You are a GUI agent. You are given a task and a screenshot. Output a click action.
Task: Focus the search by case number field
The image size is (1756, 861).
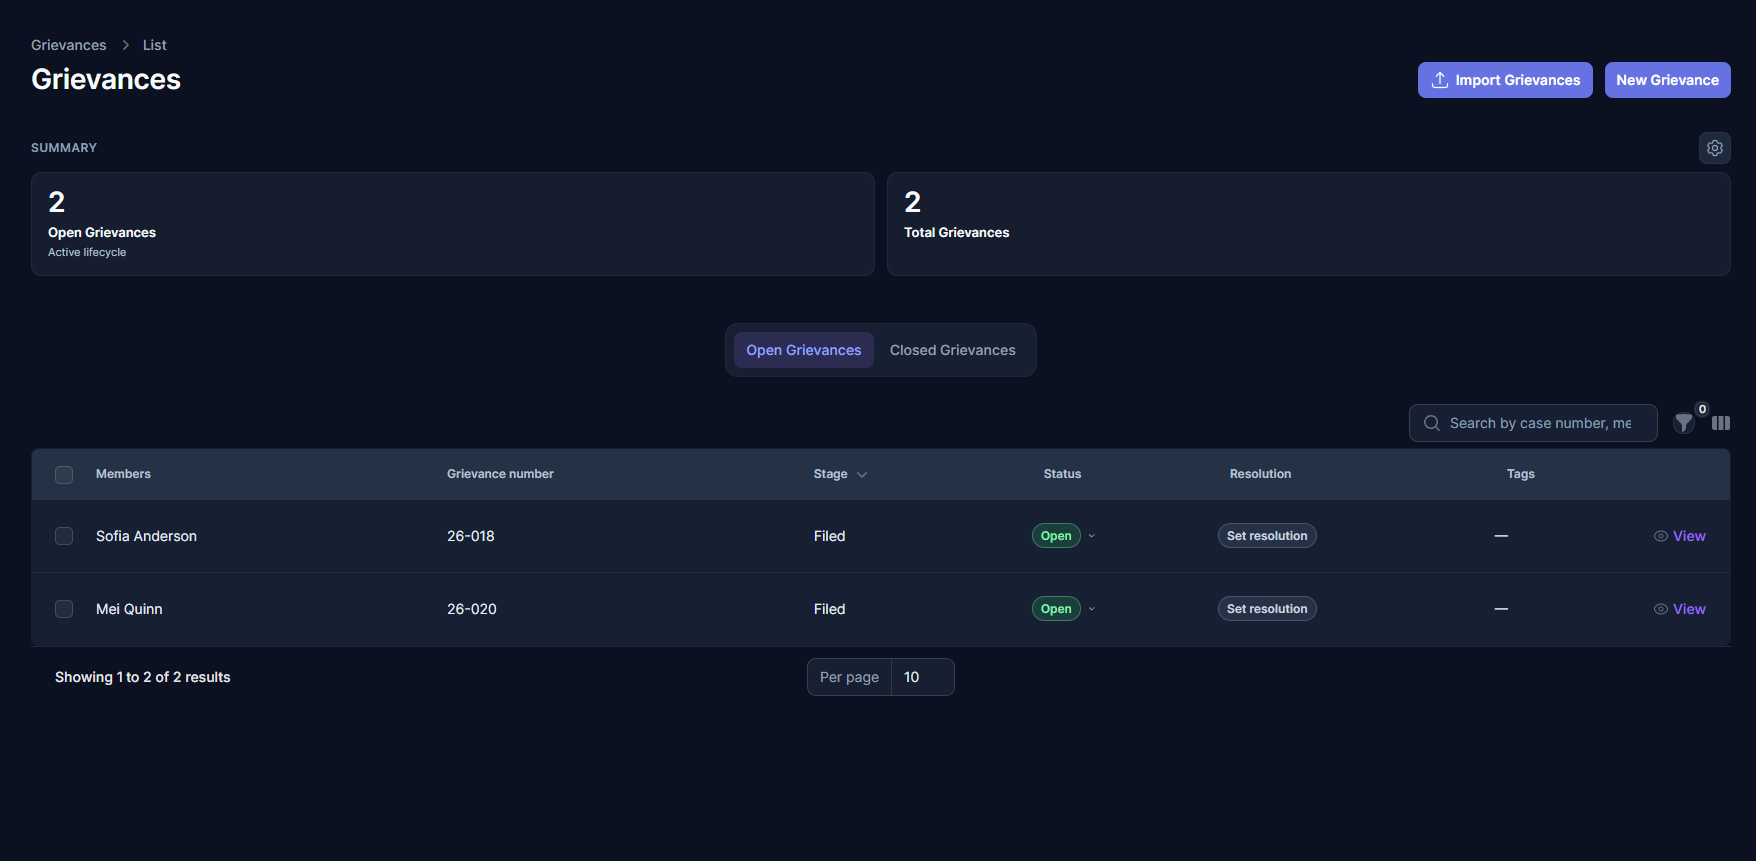(x=1533, y=423)
